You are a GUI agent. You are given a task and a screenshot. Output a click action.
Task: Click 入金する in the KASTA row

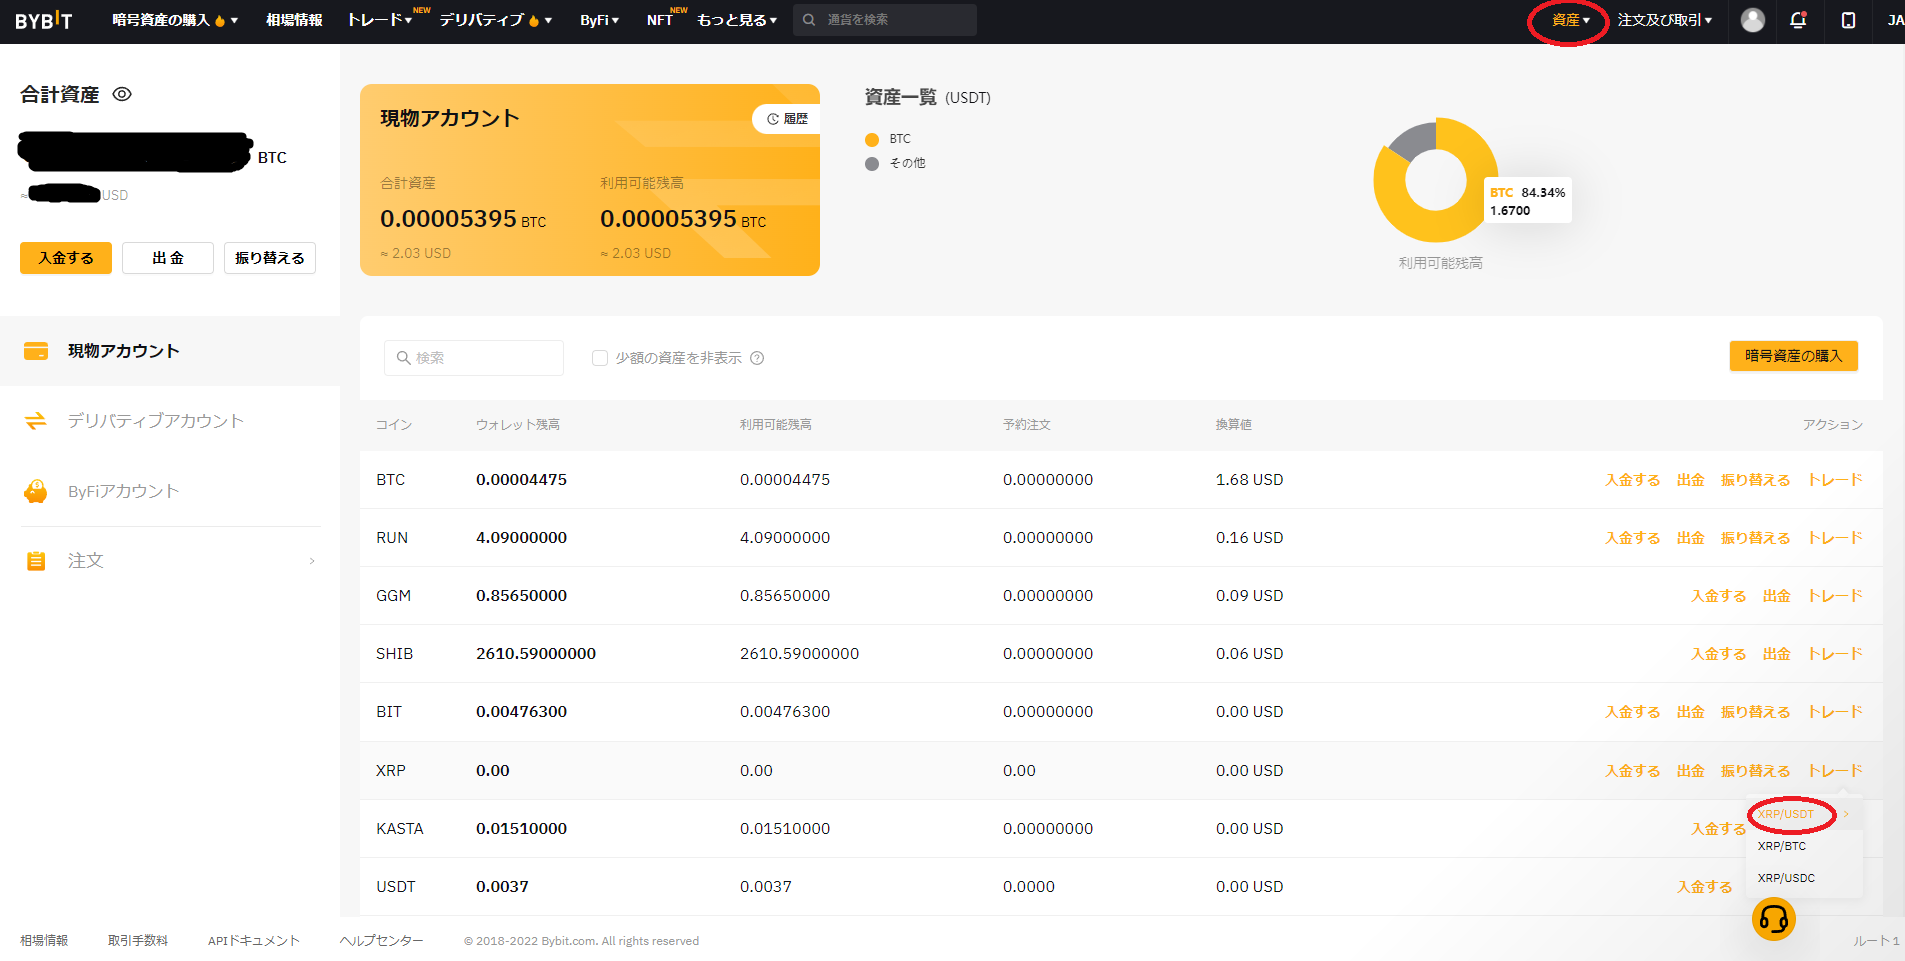coord(1719,829)
